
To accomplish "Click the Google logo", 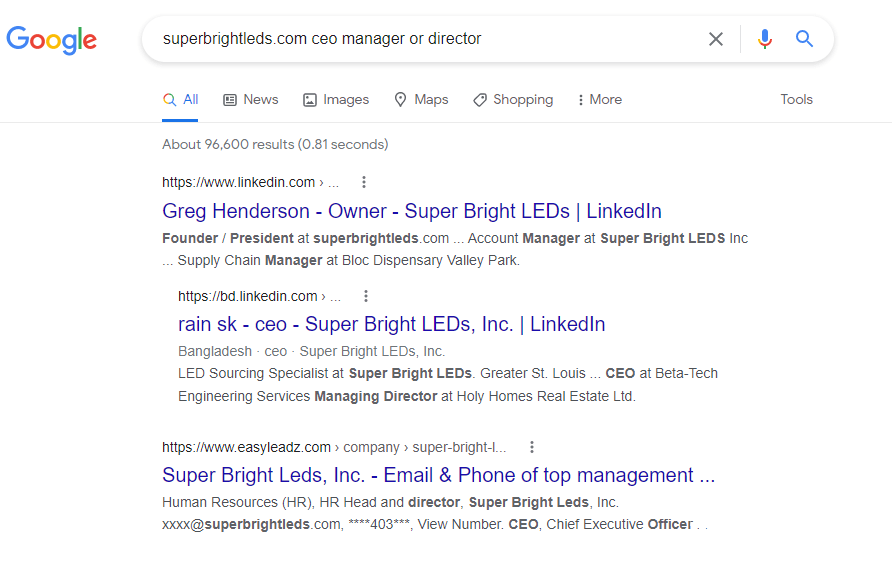I will tap(52, 40).
